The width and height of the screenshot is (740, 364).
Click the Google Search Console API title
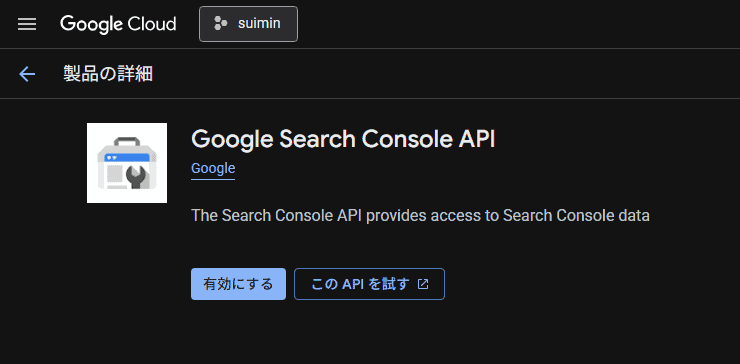point(343,139)
